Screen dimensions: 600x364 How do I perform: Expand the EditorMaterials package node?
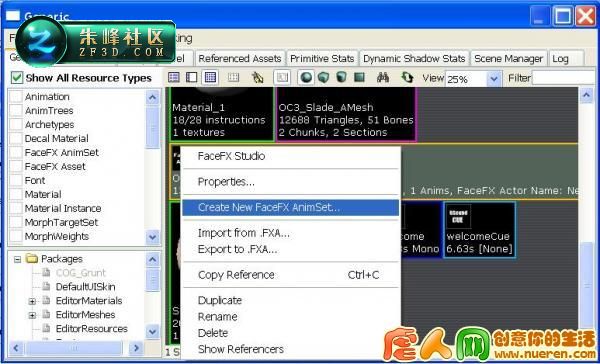[x=33, y=301]
